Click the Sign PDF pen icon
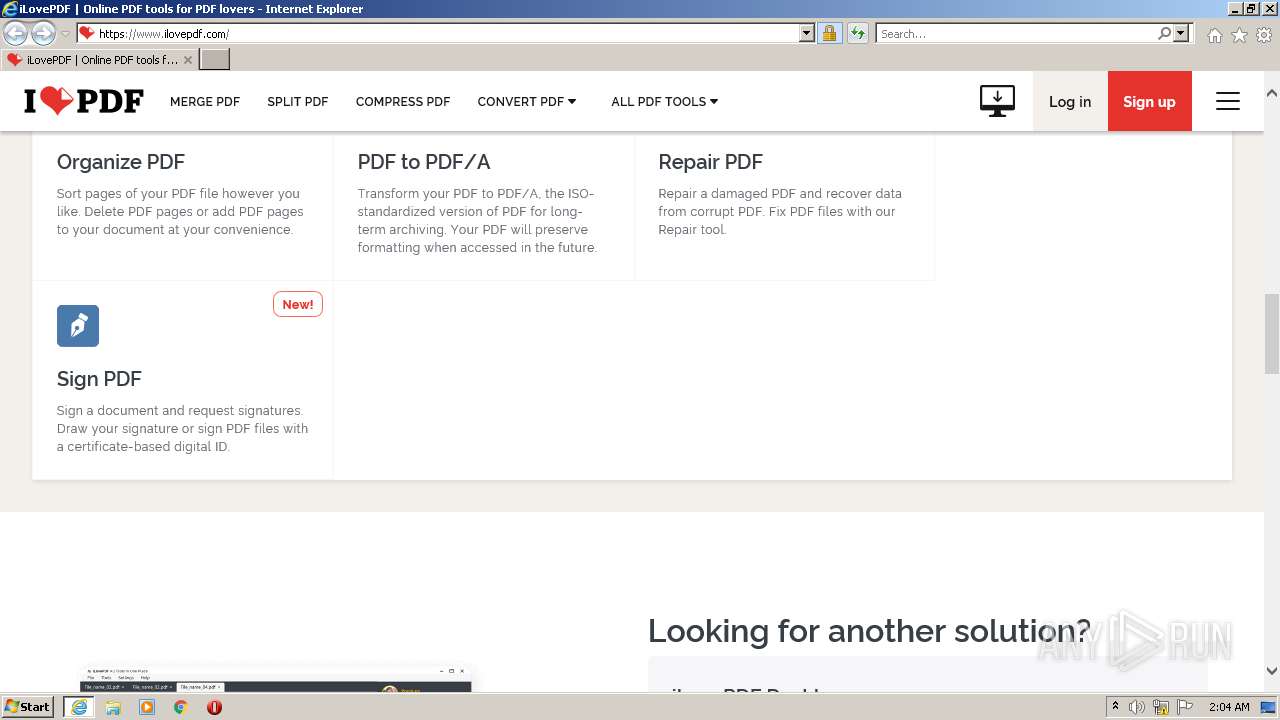Viewport: 1280px width, 720px height. click(x=78, y=326)
